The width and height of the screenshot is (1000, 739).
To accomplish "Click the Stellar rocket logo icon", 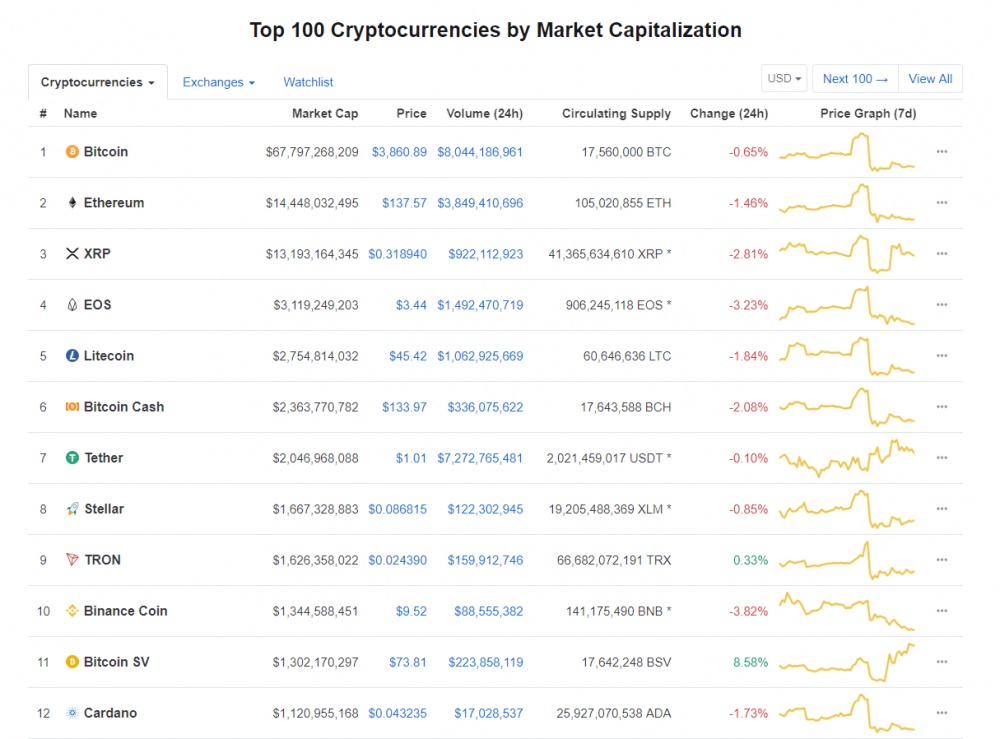I will (x=72, y=509).
